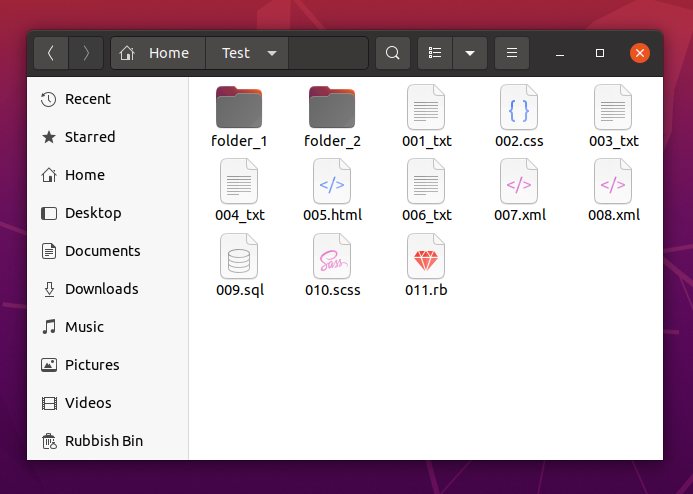Viewport: 693px width, 494px height.
Task: Click the 007.xml file name
Action: [520, 215]
